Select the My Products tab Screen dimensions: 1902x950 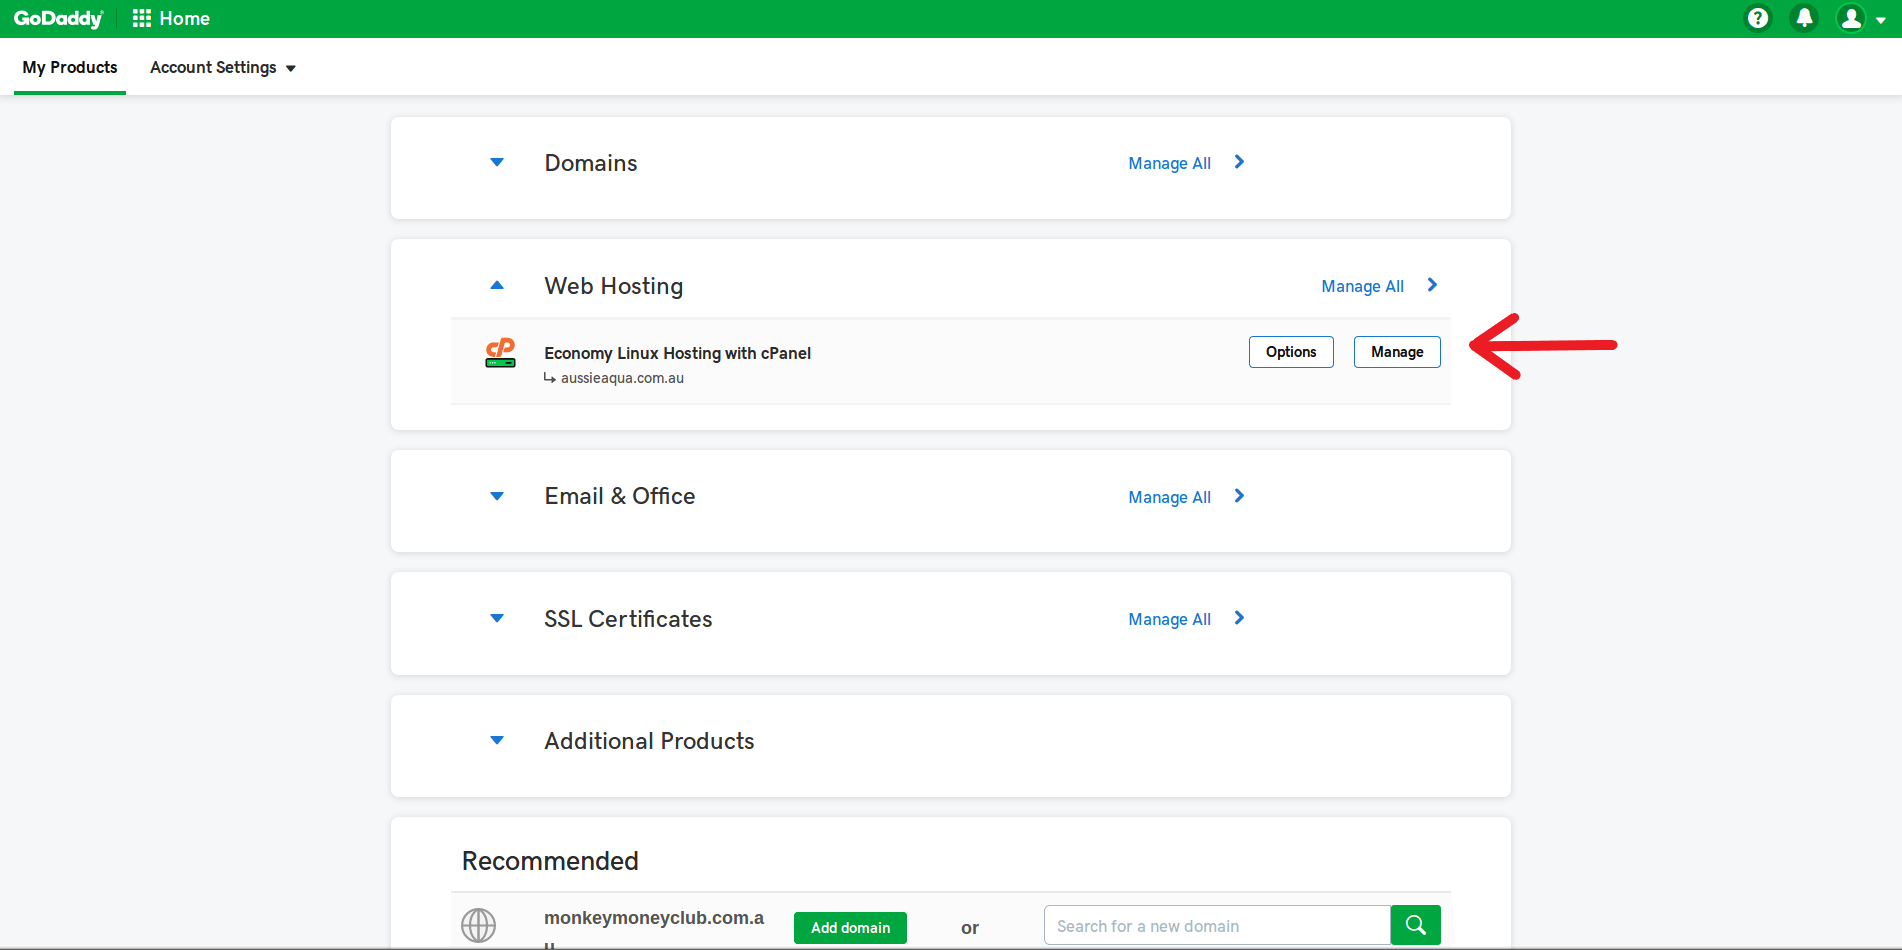70,67
